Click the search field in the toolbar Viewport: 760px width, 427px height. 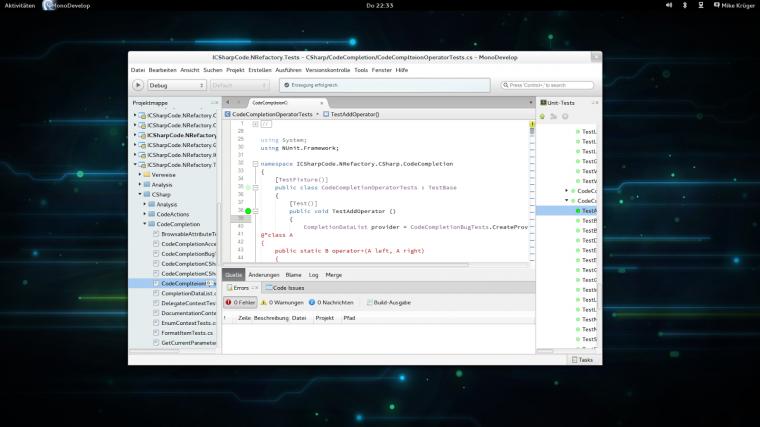point(547,85)
